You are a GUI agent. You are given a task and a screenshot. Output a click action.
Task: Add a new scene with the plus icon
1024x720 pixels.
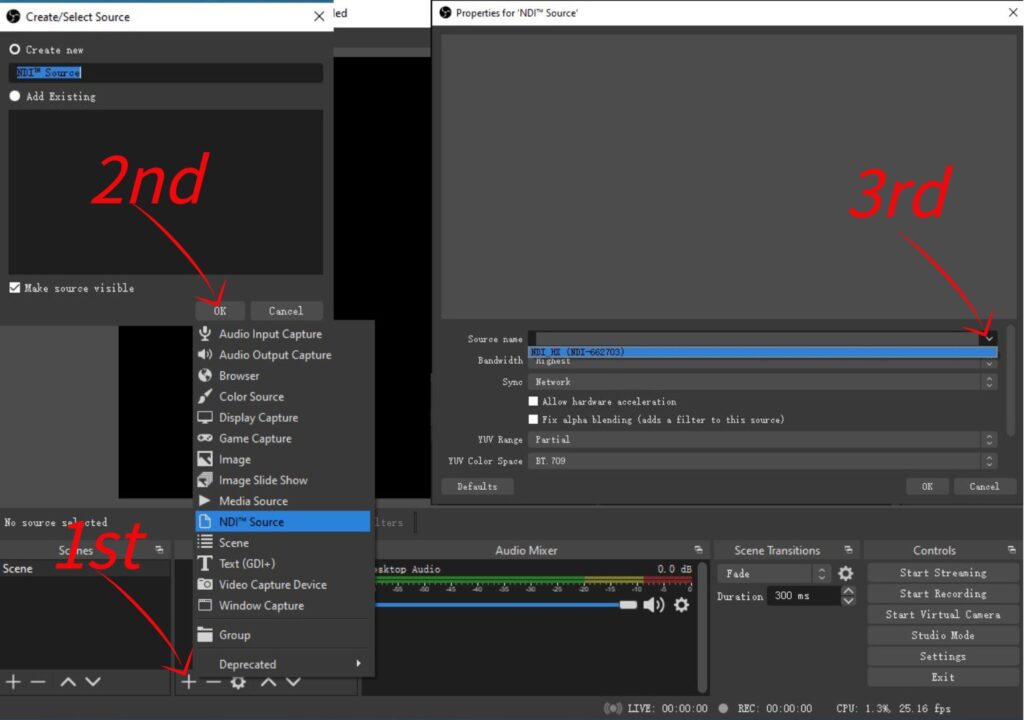13,682
